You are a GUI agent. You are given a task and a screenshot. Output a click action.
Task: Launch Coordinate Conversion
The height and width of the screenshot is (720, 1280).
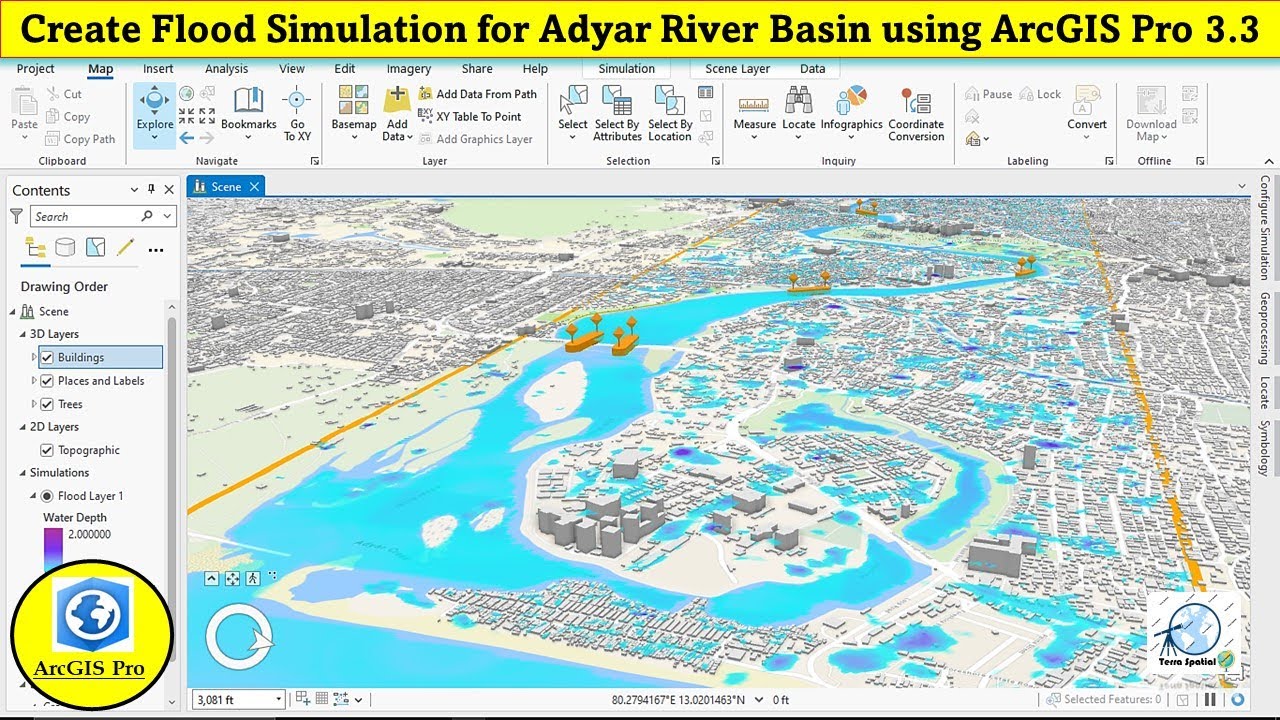(916, 113)
